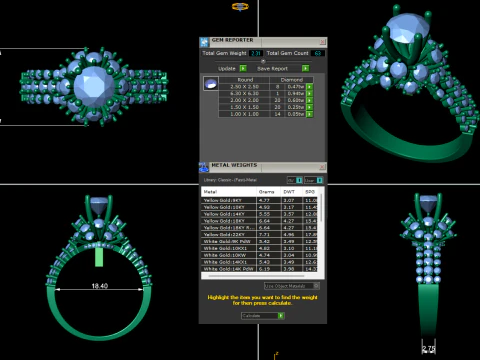Screen dimensions: 480x360
Task: Click the Metal Weights panel icon
Action: click(204, 167)
